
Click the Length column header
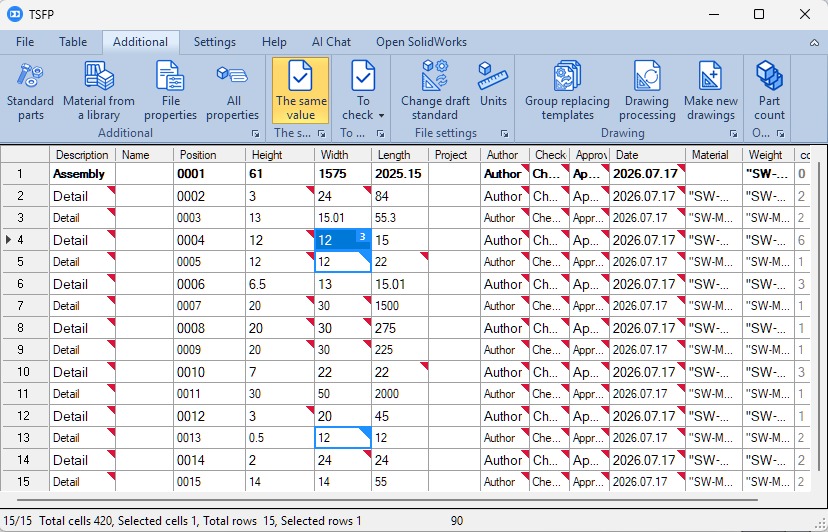(x=400, y=155)
